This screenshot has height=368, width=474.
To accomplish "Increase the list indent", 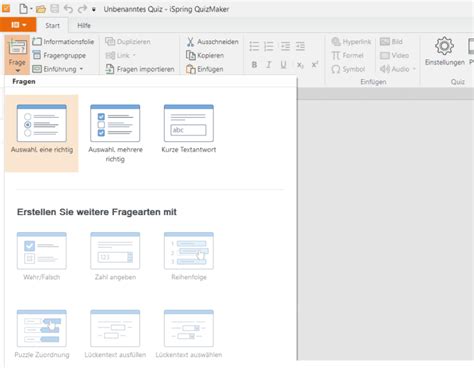I will 300,46.
